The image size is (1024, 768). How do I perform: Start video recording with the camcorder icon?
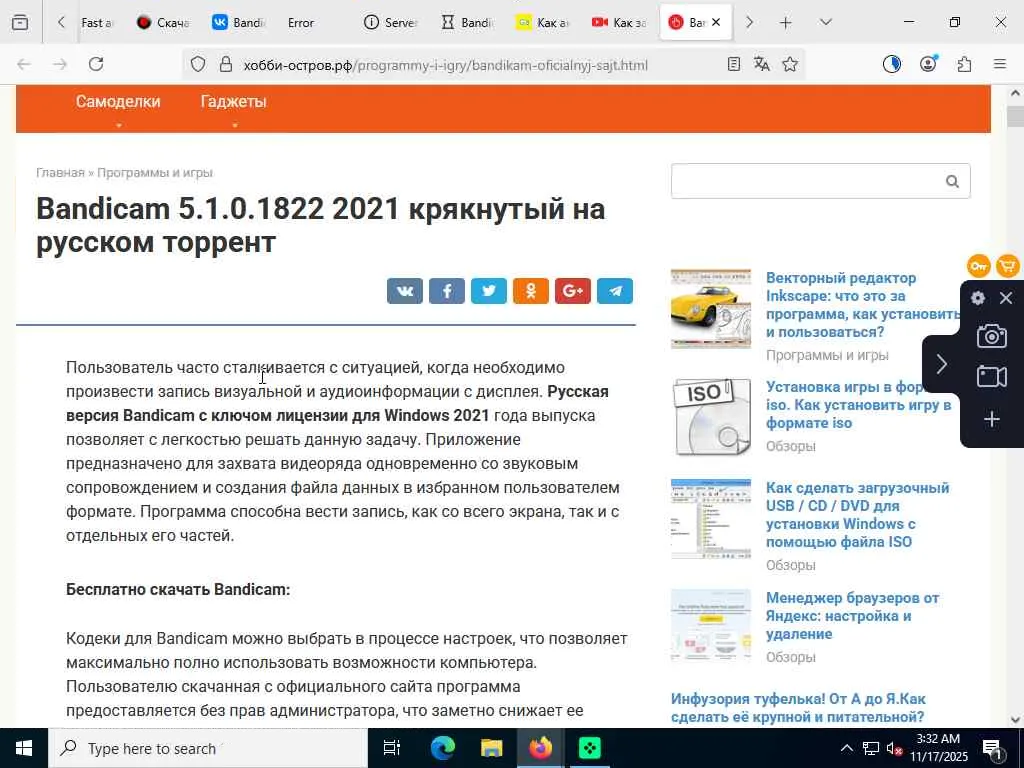point(991,377)
